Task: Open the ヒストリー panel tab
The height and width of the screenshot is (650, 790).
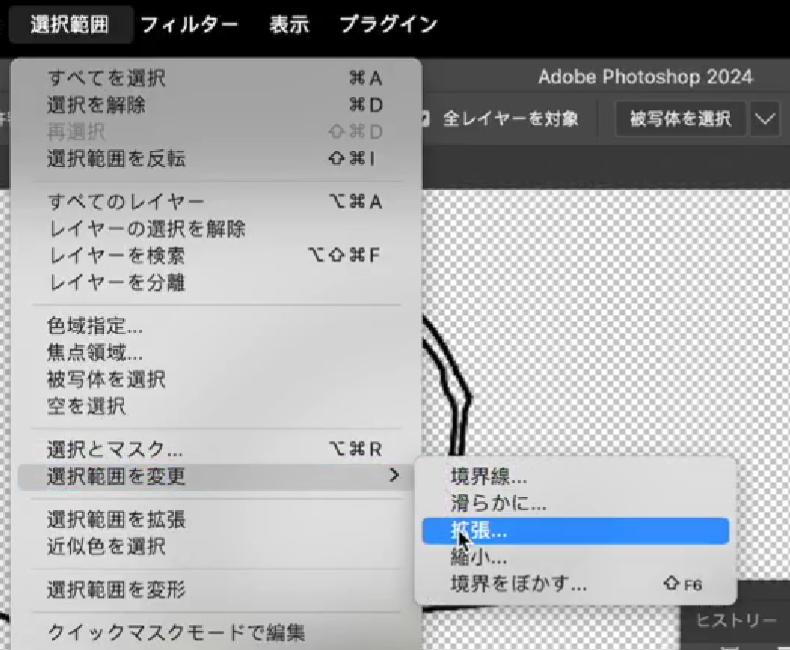Action: pyautogui.click(x=736, y=620)
